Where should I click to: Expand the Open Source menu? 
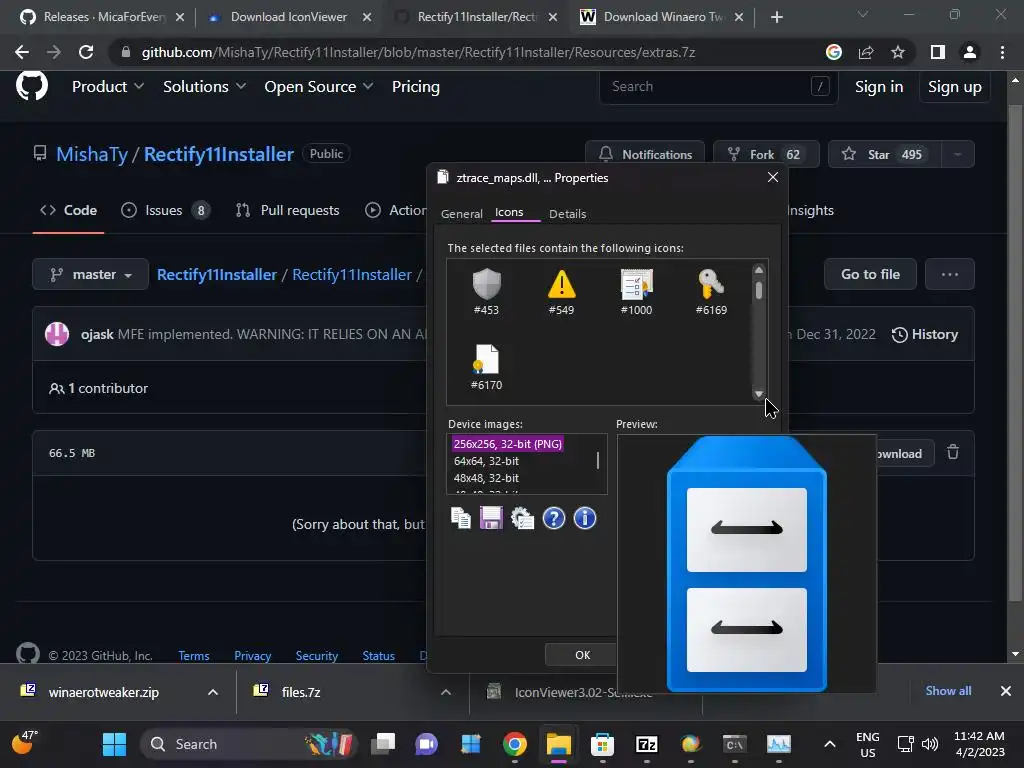pyautogui.click(x=319, y=87)
